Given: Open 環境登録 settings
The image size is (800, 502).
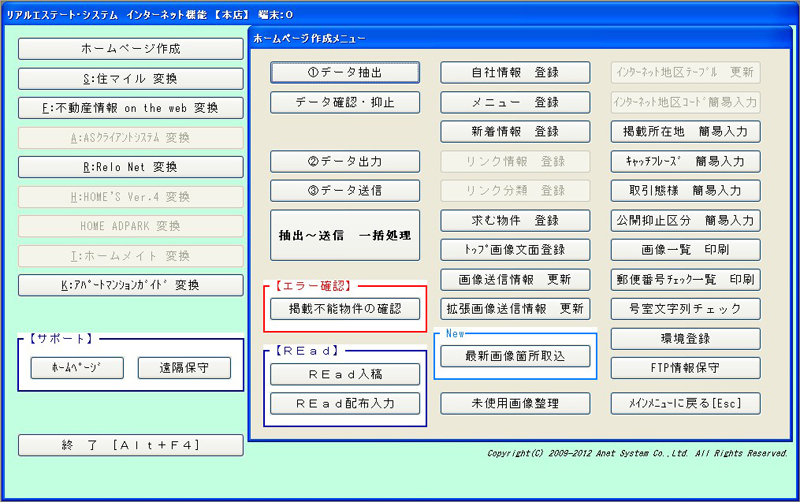Looking at the screenshot, I should [686, 338].
